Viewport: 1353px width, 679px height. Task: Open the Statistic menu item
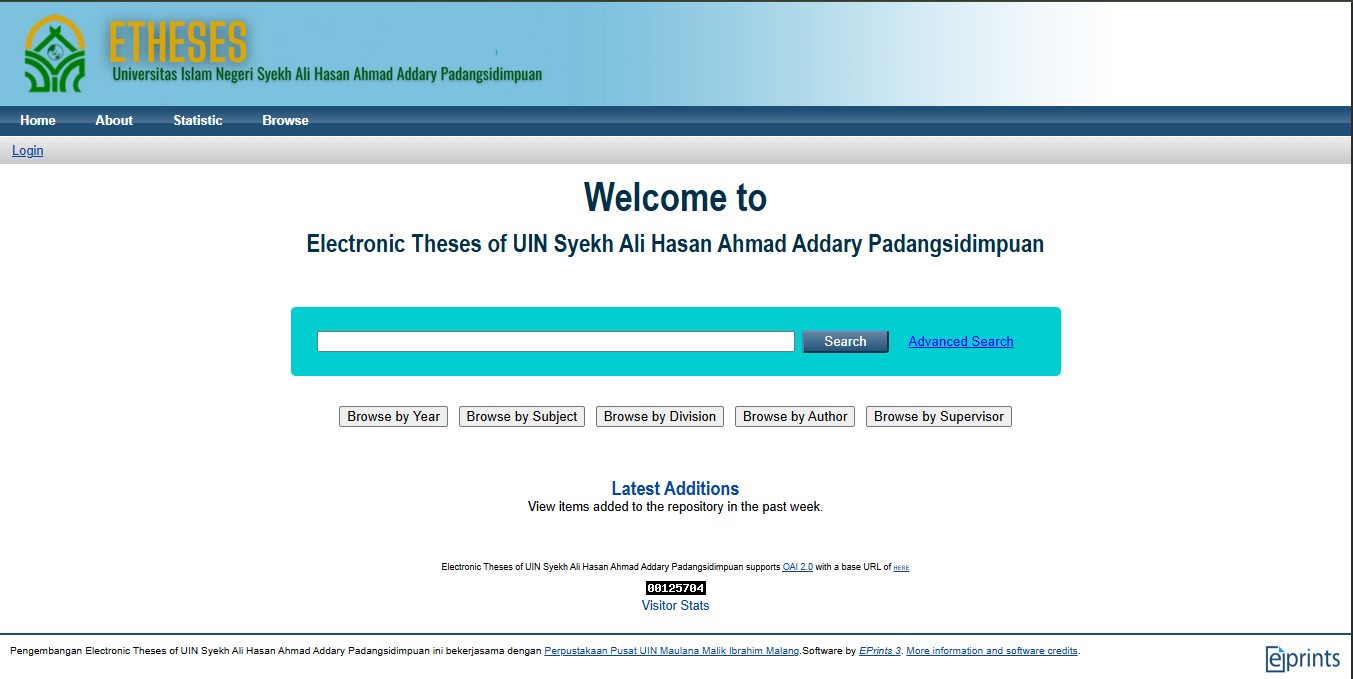pos(198,120)
